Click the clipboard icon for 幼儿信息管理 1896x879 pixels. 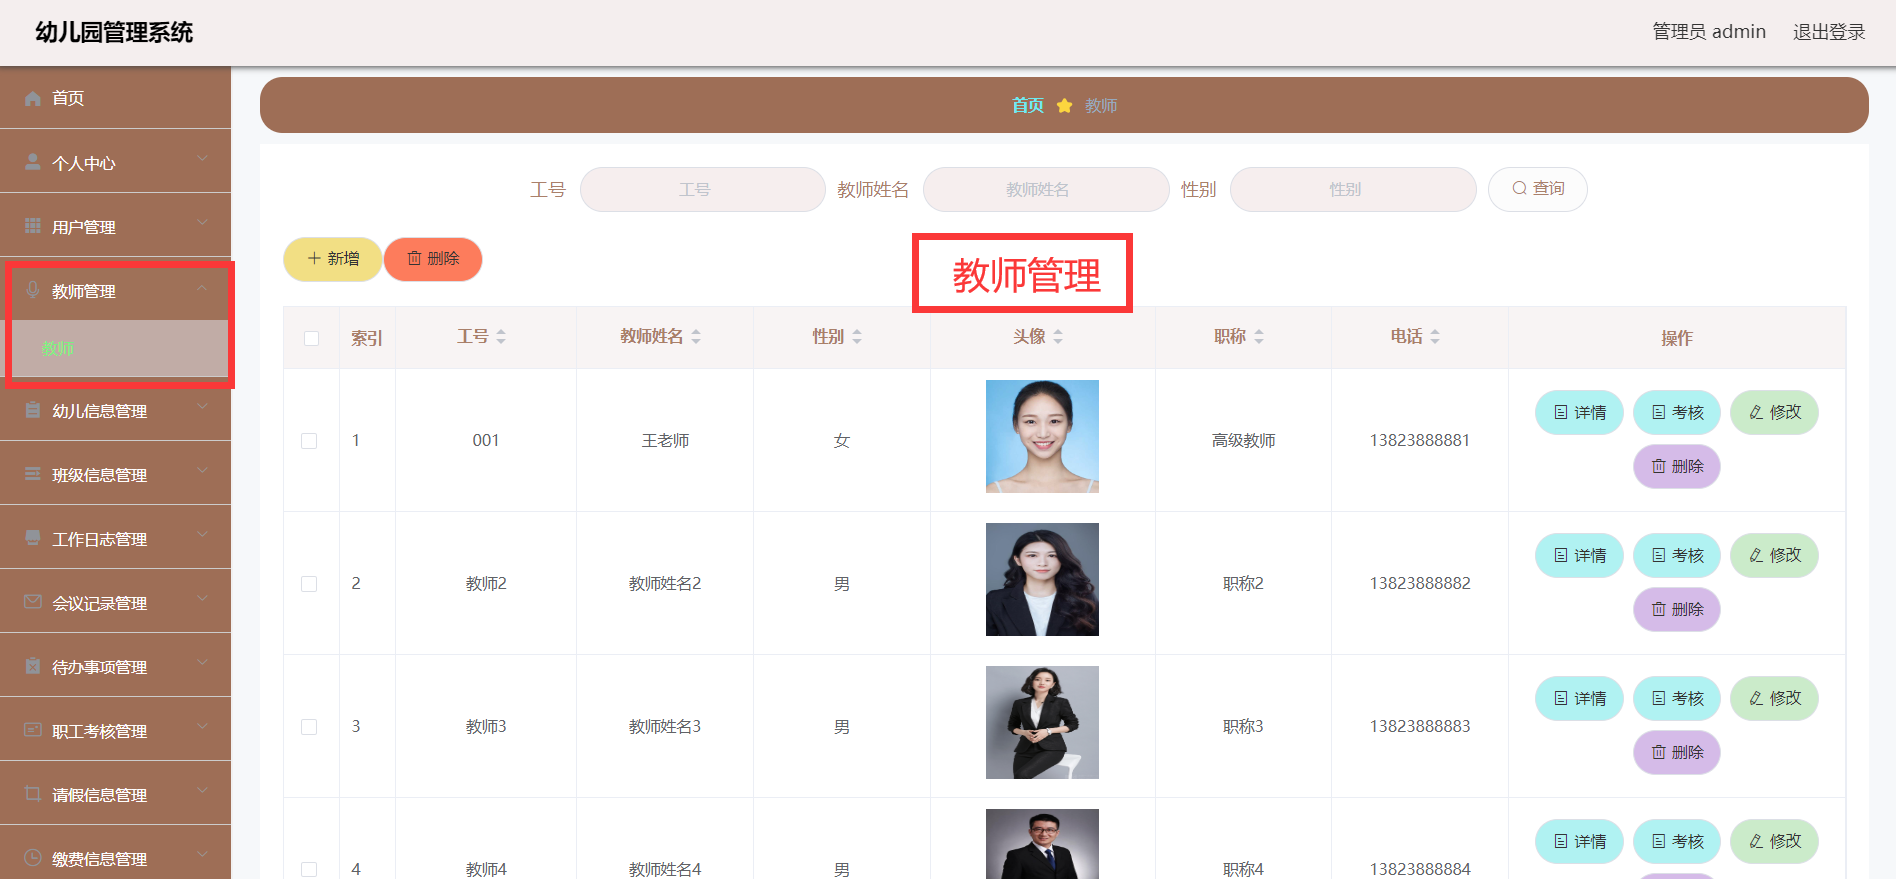pyautogui.click(x=33, y=410)
